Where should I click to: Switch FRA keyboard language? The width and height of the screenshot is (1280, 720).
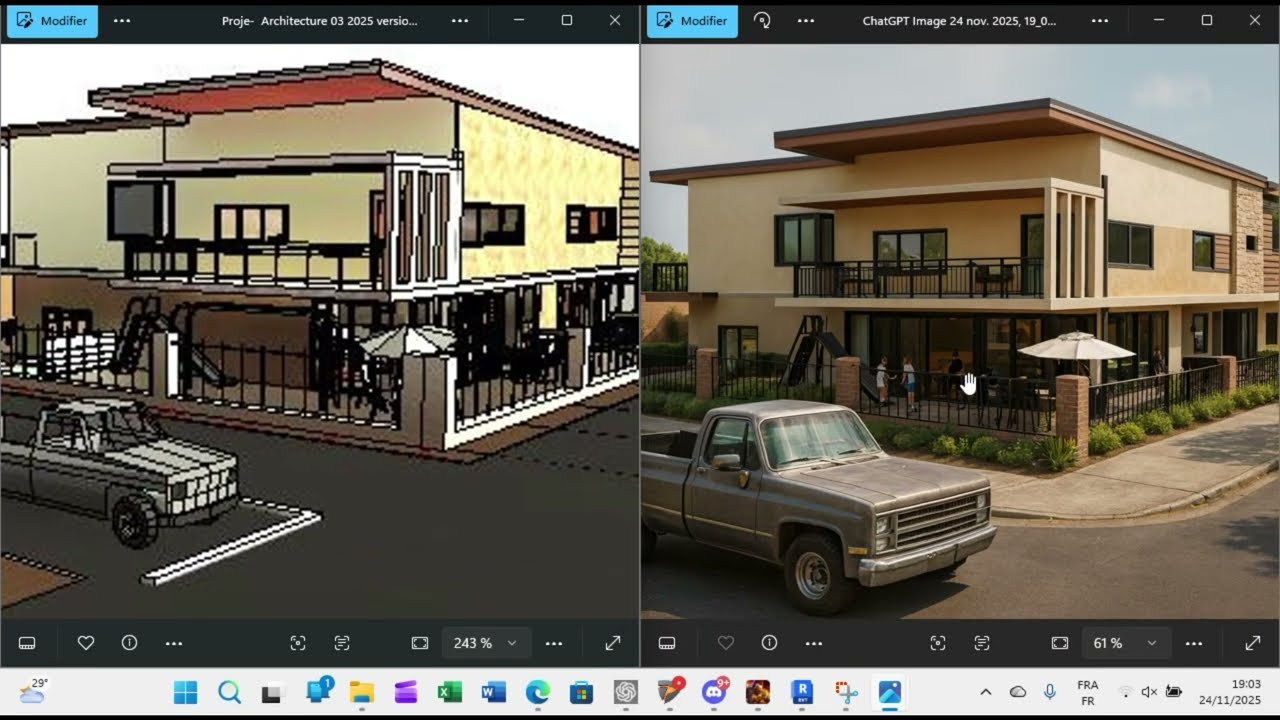[1087, 692]
